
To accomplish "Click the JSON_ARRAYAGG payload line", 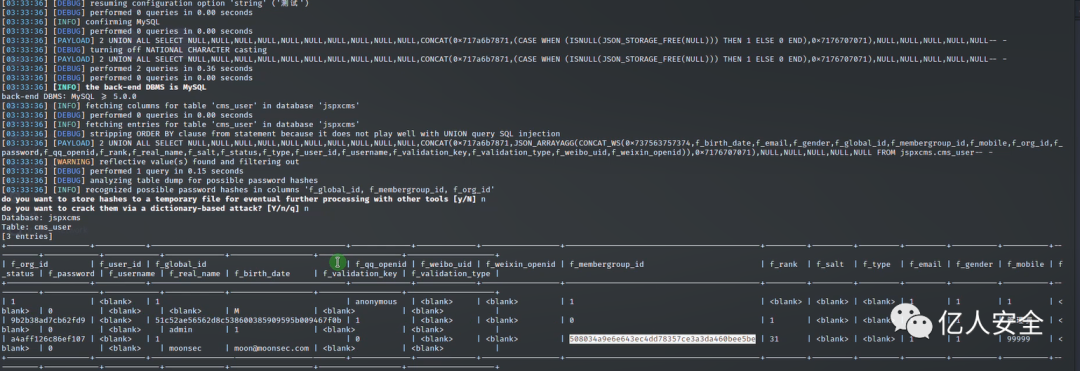I will coord(533,147).
